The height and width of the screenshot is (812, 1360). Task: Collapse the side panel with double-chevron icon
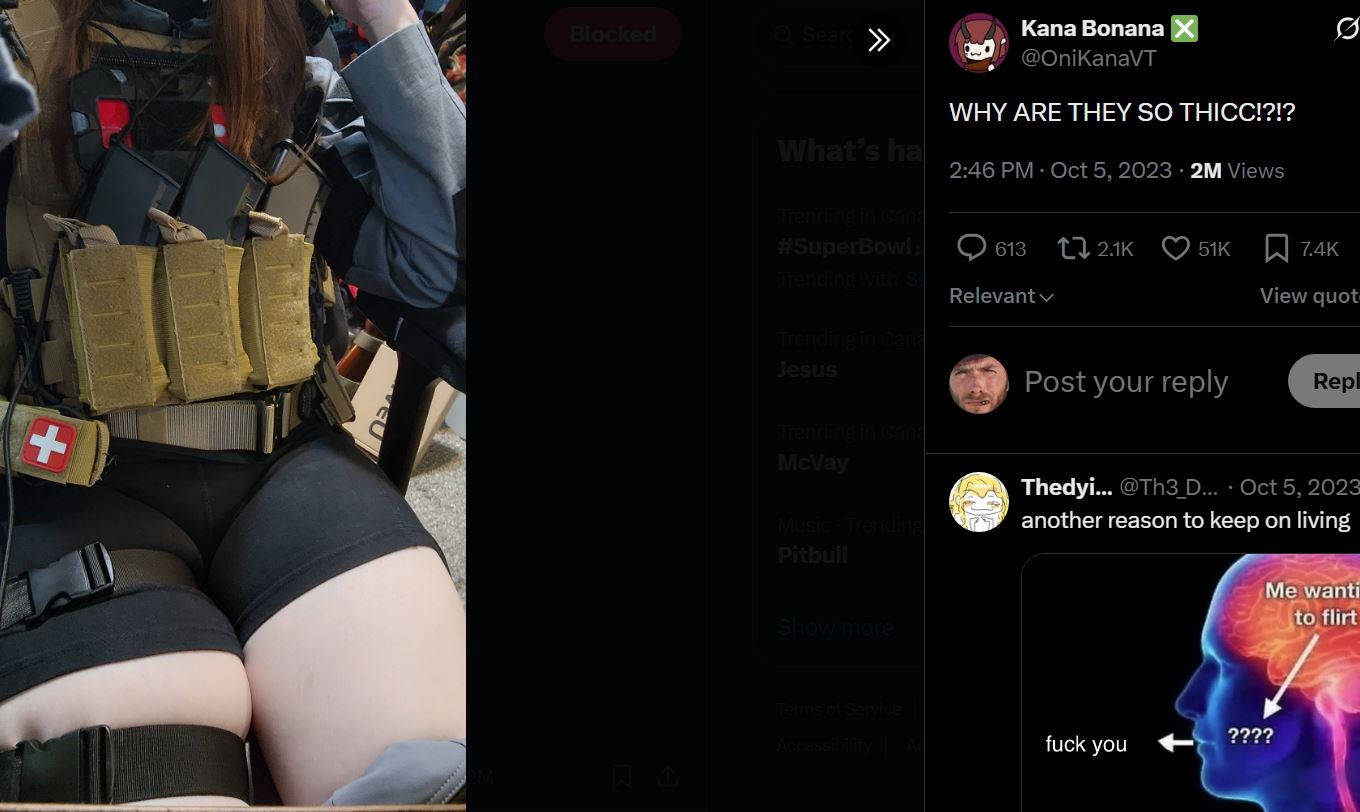click(879, 40)
